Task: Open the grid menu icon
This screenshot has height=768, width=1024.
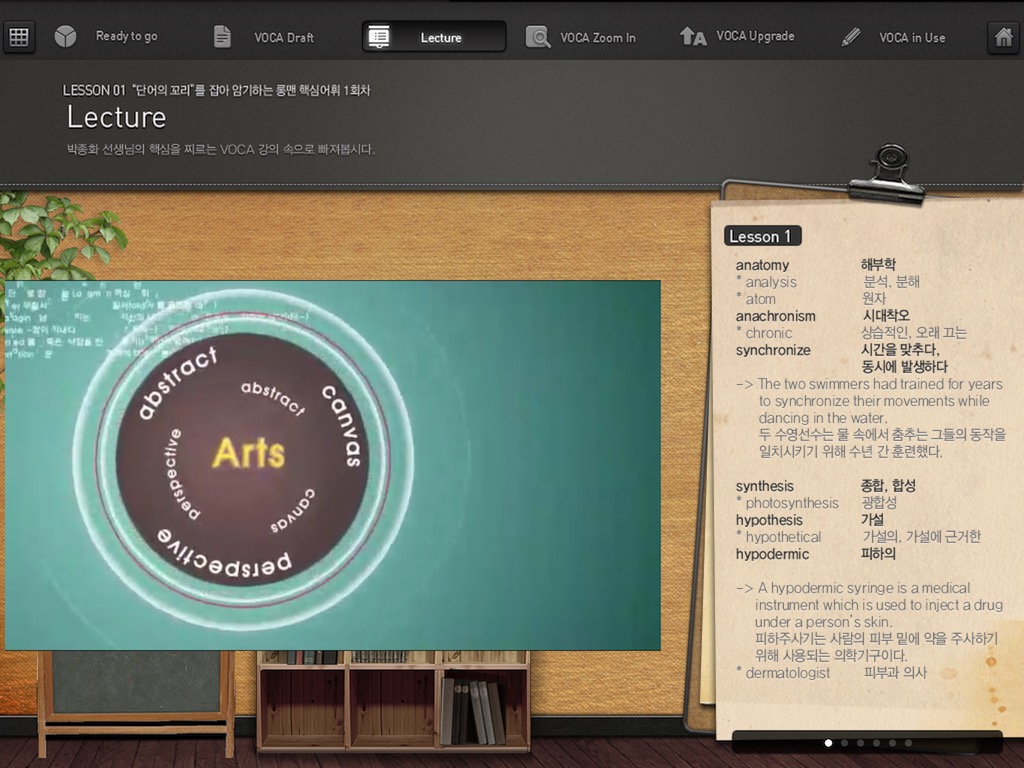Action: click(19, 37)
